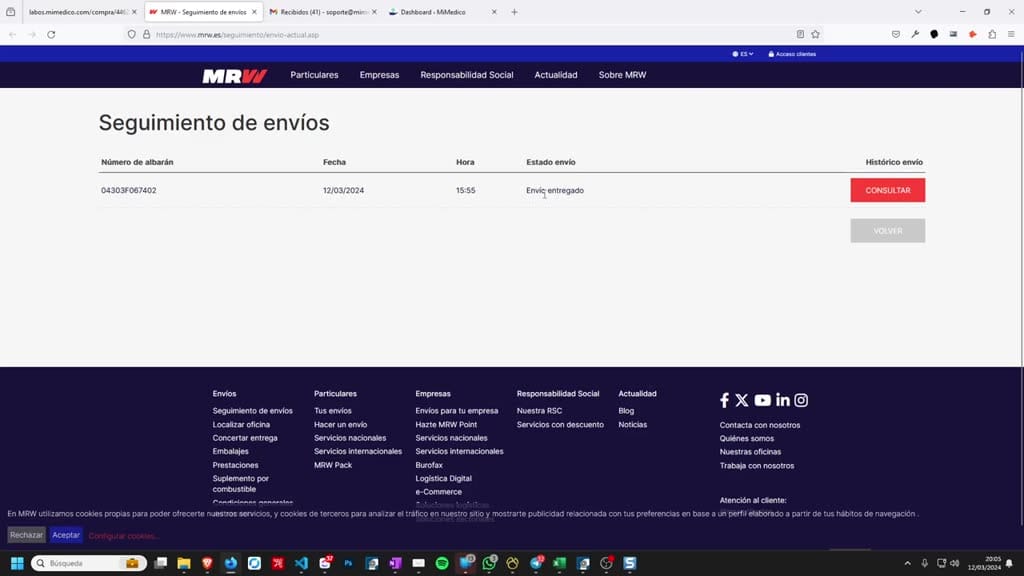Accept cookies with Aceptar button

[x=66, y=535]
